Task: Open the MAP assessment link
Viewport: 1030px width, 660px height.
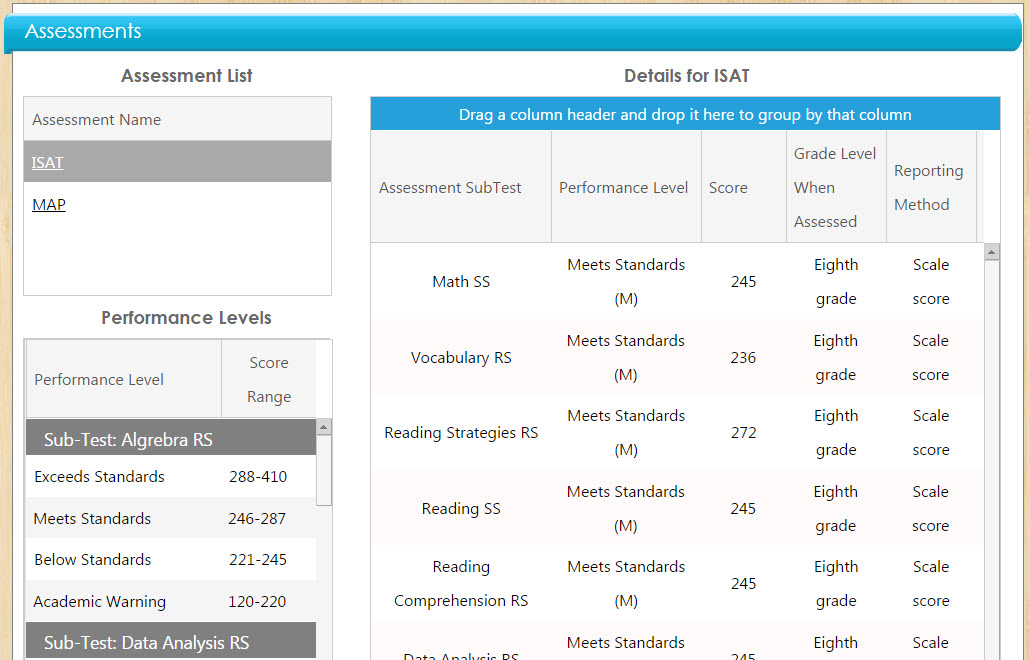Action: [49, 204]
